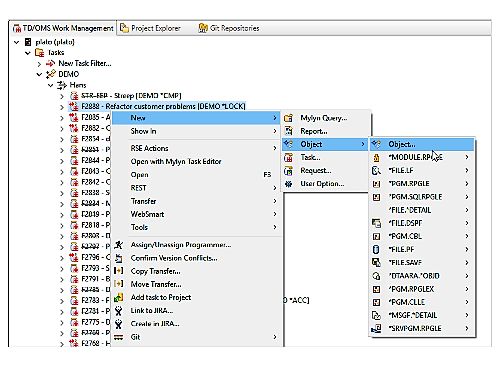Open the Tools submenu

pyautogui.click(x=196, y=227)
